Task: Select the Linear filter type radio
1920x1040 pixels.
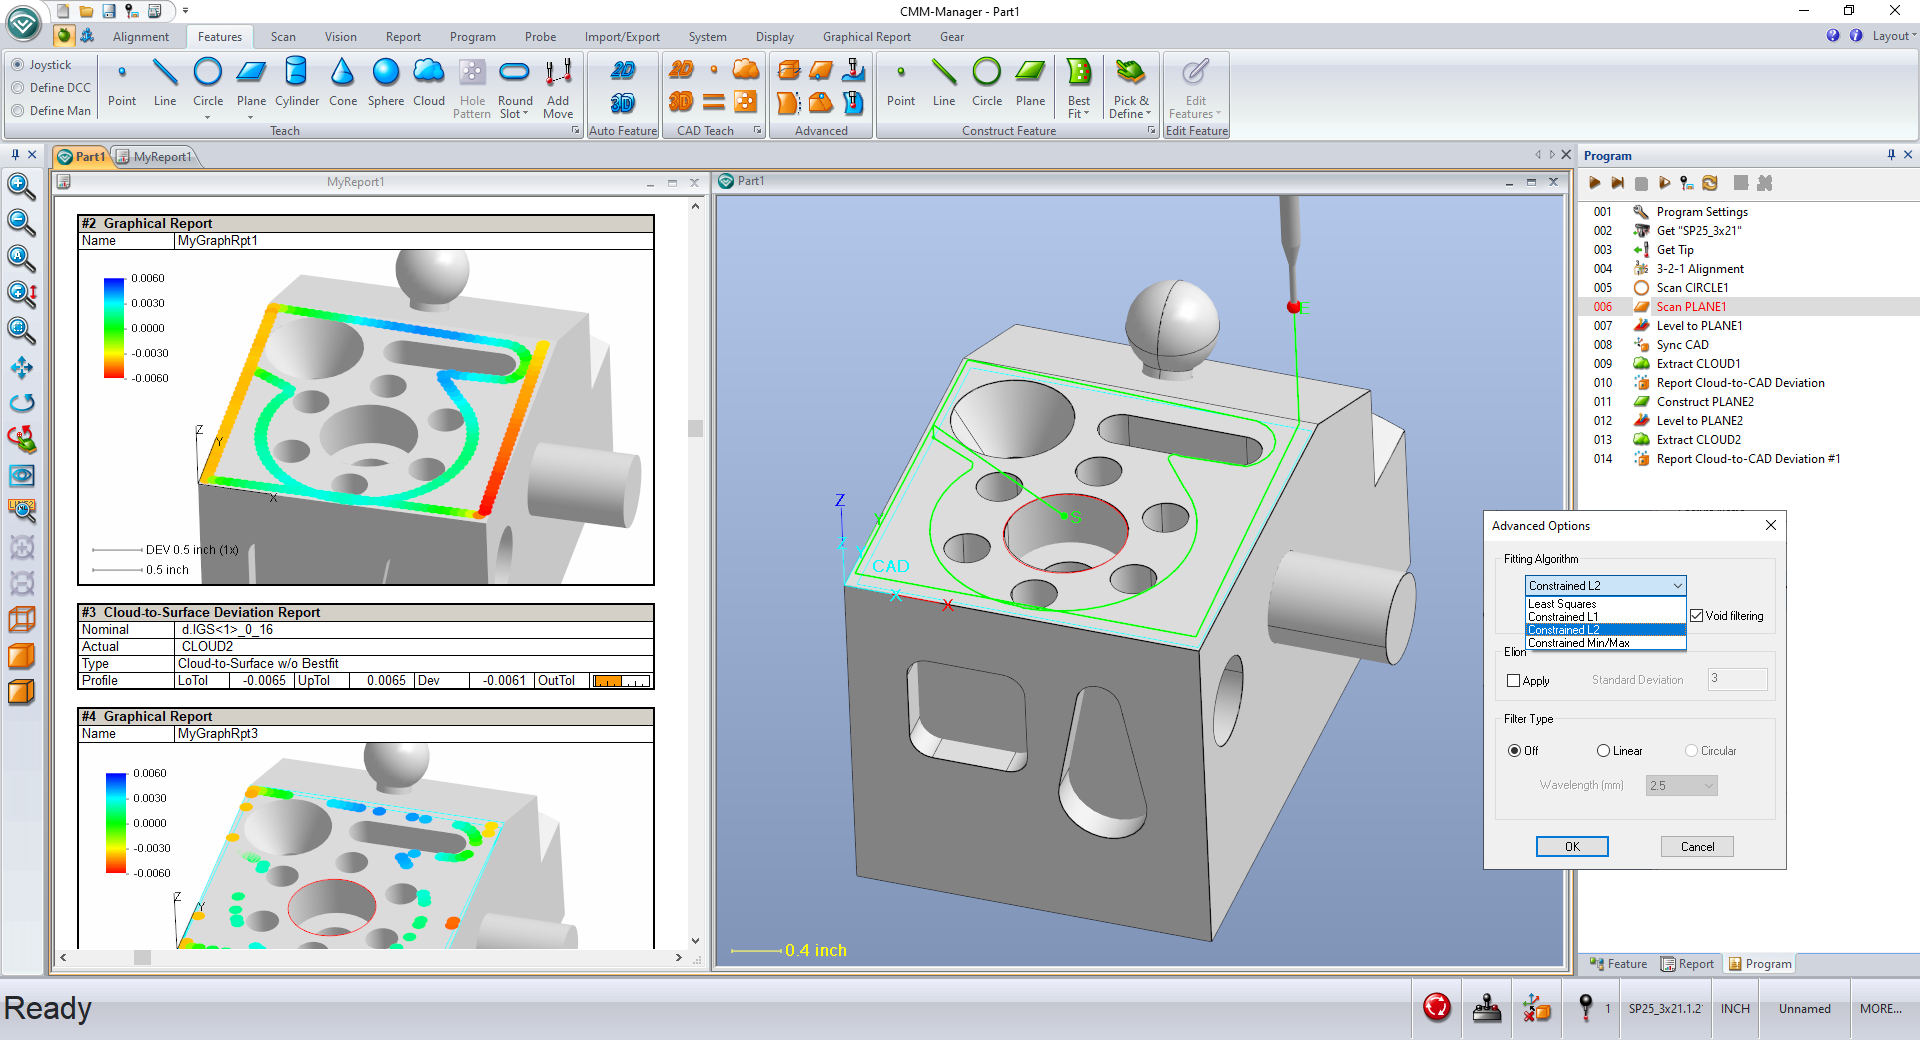Action: coord(1603,751)
